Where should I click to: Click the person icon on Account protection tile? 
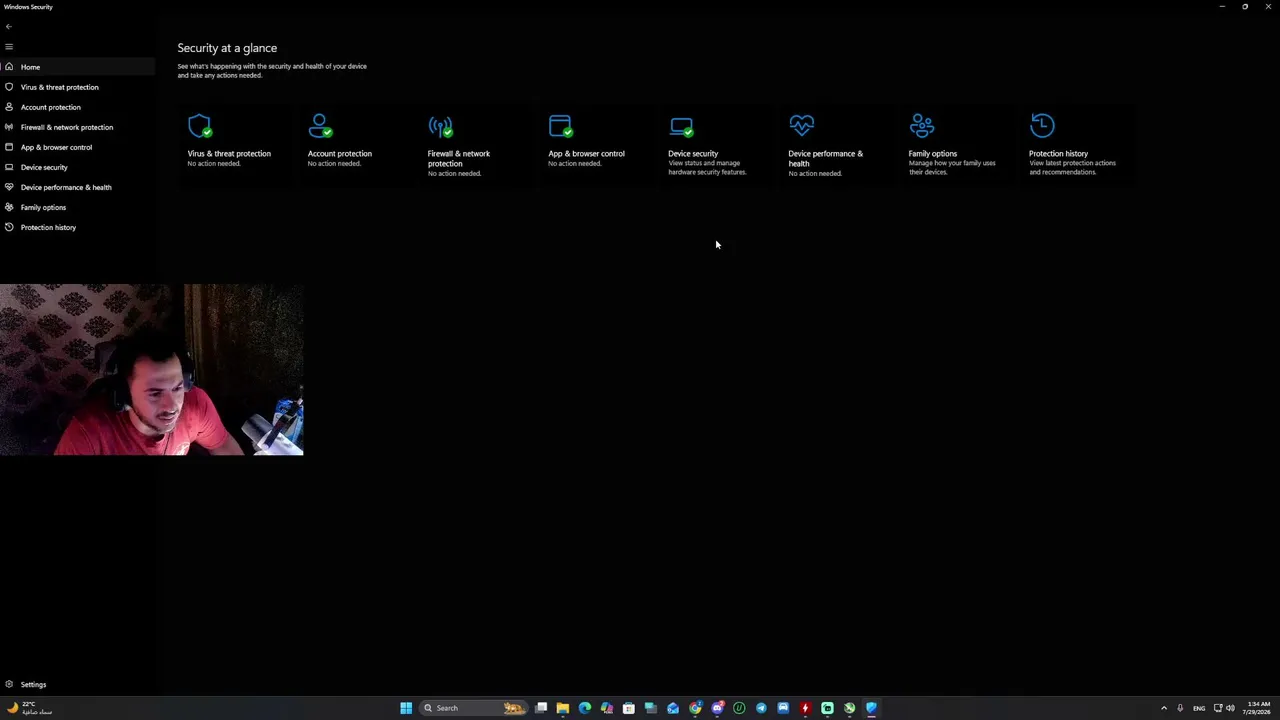click(320, 126)
